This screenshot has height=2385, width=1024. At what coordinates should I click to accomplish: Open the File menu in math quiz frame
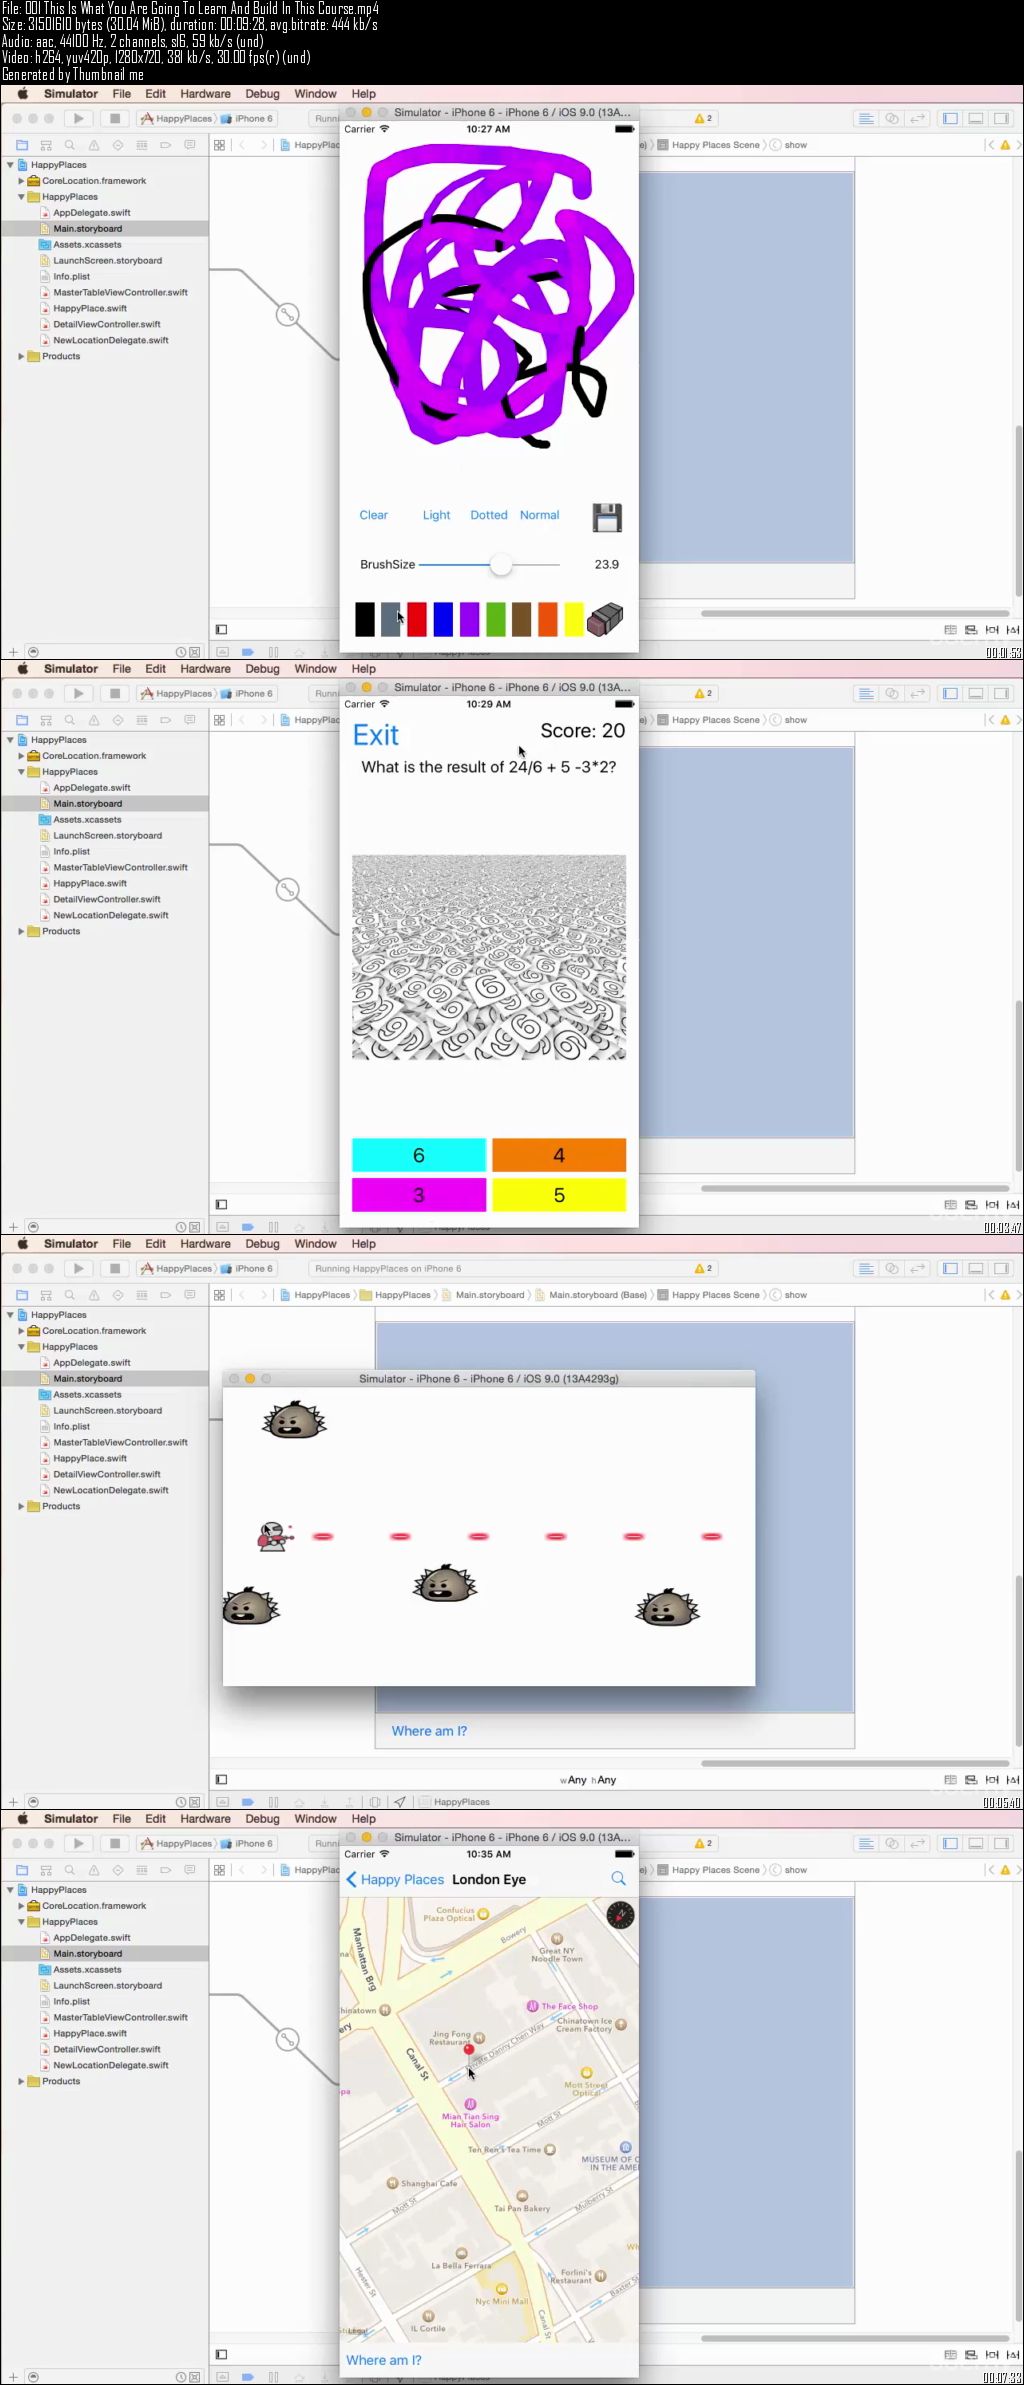click(122, 669)
